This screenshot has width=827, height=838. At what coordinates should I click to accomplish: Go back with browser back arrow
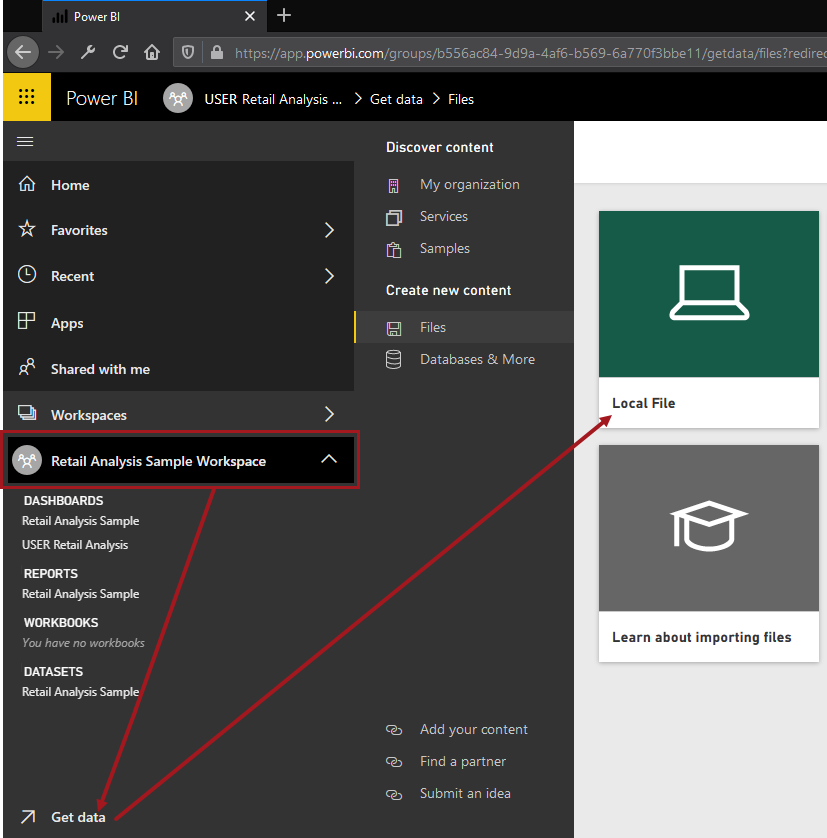pyautogui.click(x=23, y=52)
